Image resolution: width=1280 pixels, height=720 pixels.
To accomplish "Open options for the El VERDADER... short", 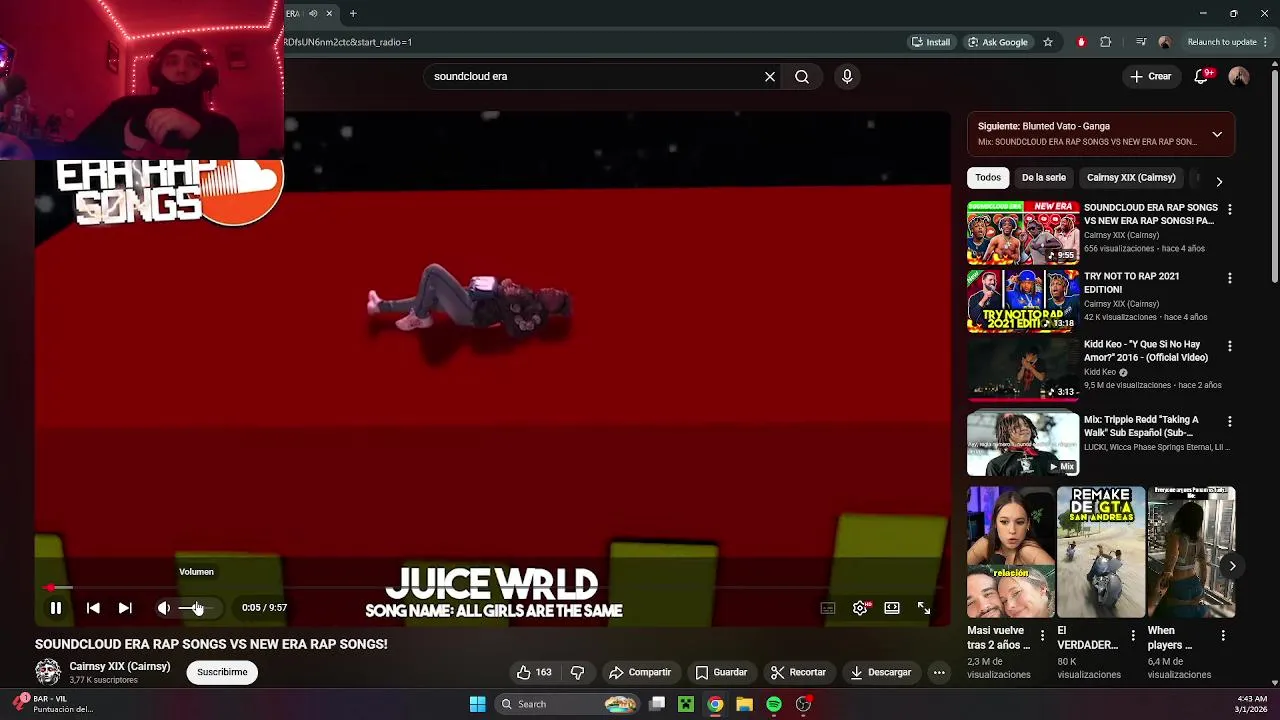I will [1132, 635].
